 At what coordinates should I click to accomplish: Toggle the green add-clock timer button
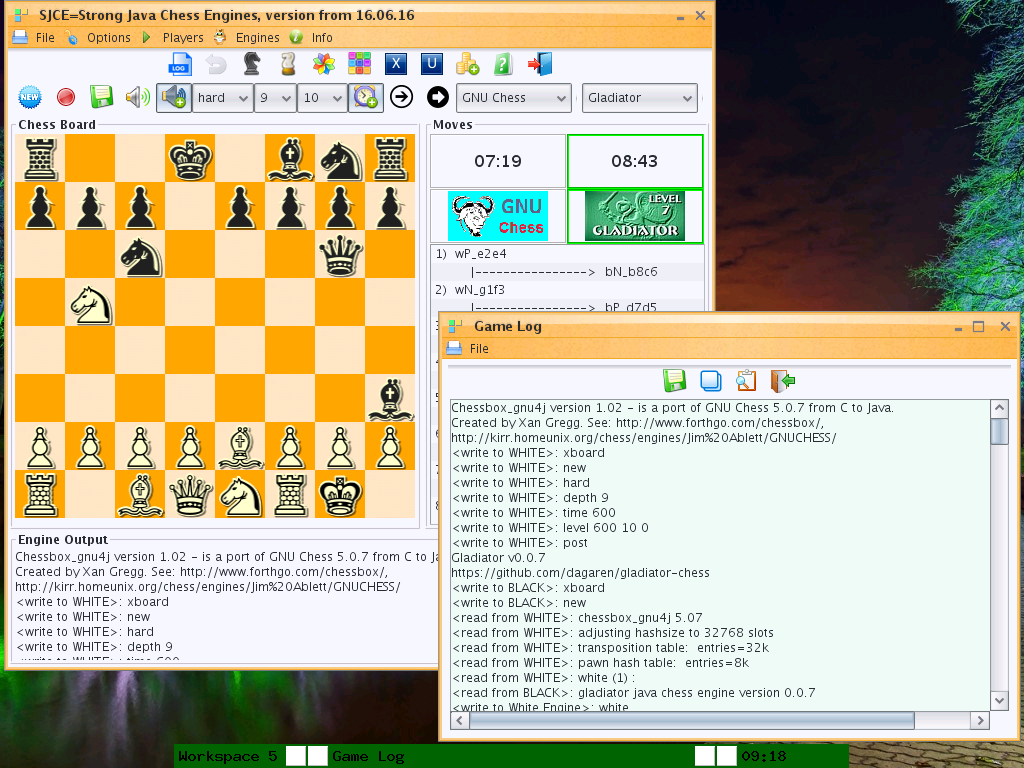365,97
